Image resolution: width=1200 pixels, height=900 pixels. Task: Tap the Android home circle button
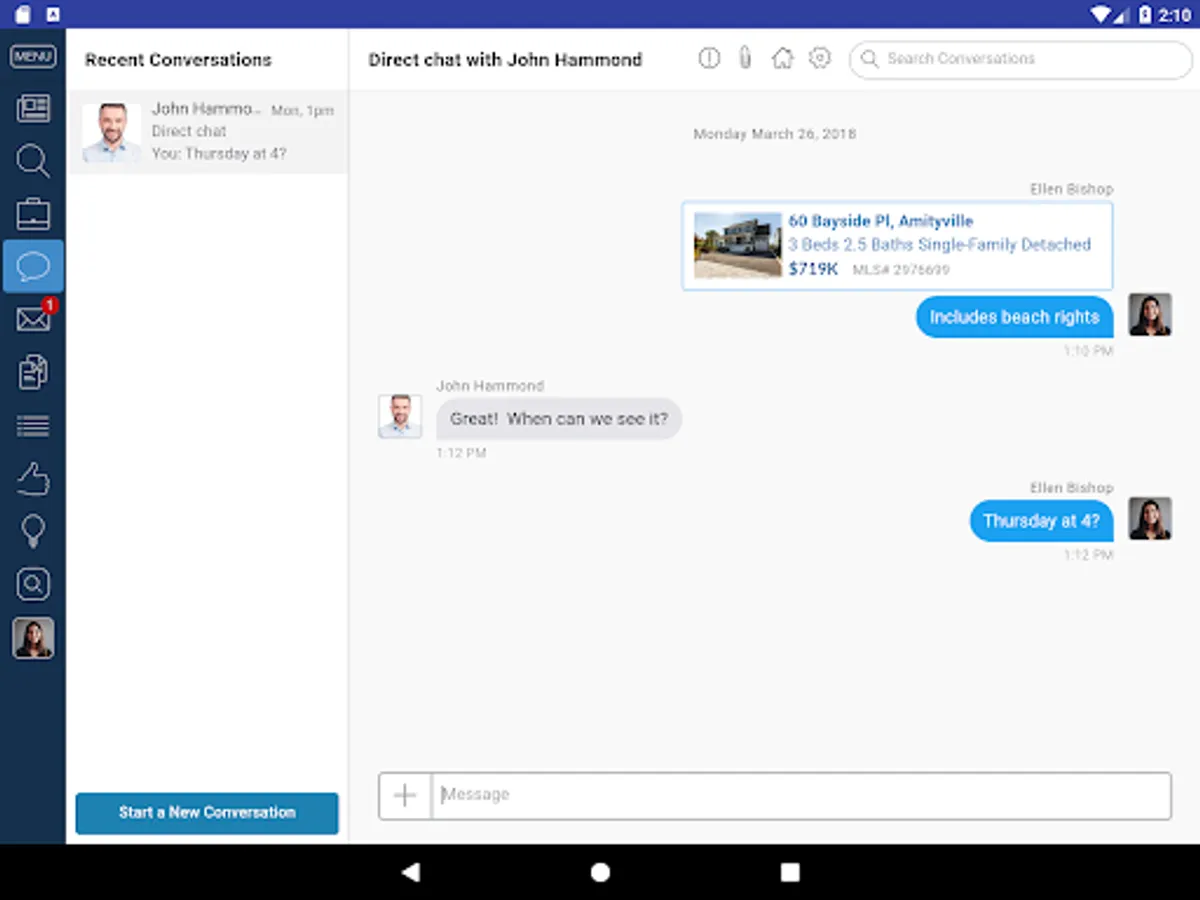600,872
